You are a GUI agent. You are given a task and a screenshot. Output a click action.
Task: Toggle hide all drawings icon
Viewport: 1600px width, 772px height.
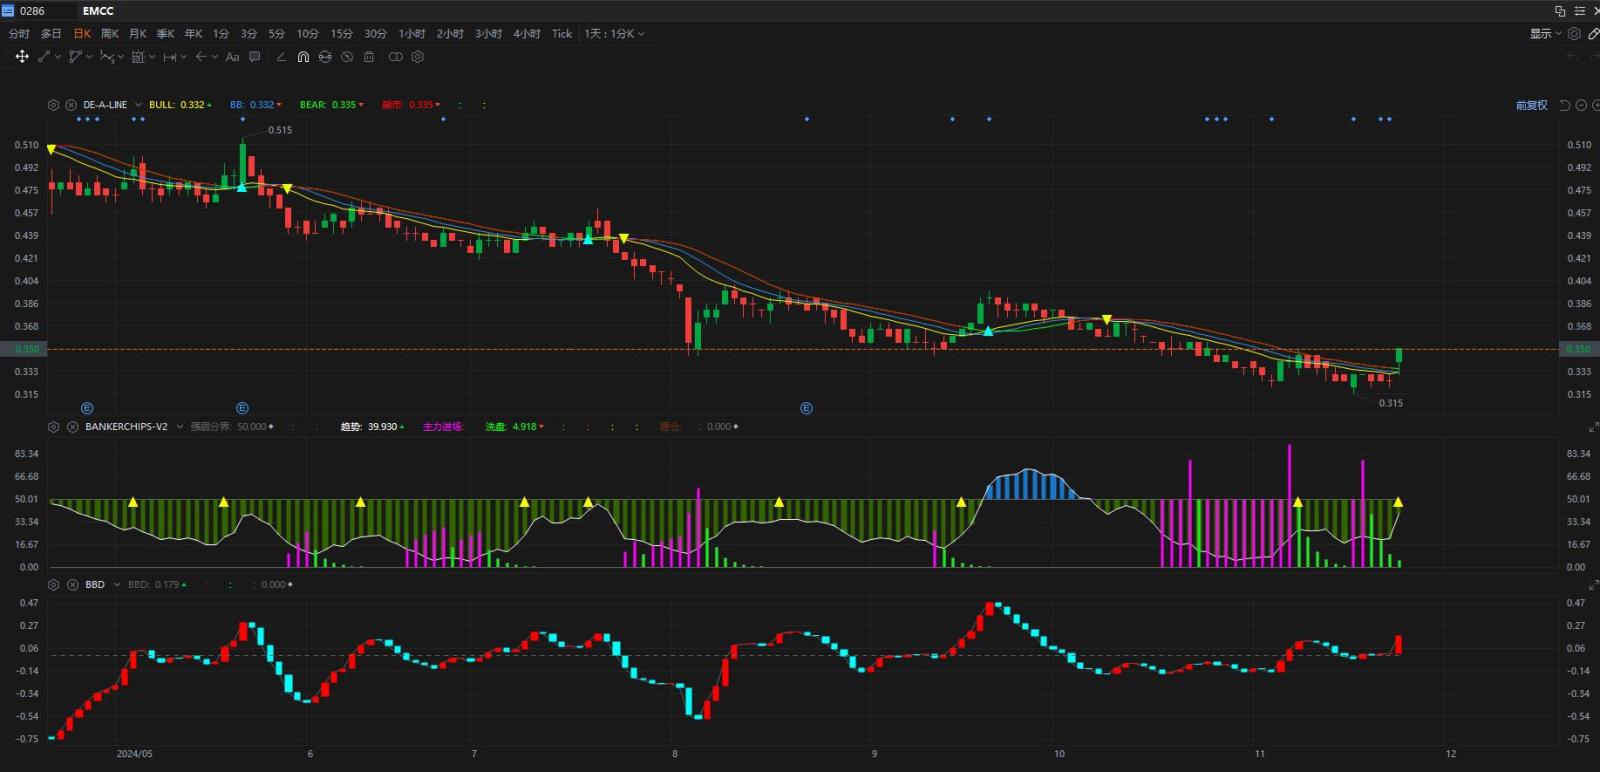pyautogui.click(x=347, y=57)
